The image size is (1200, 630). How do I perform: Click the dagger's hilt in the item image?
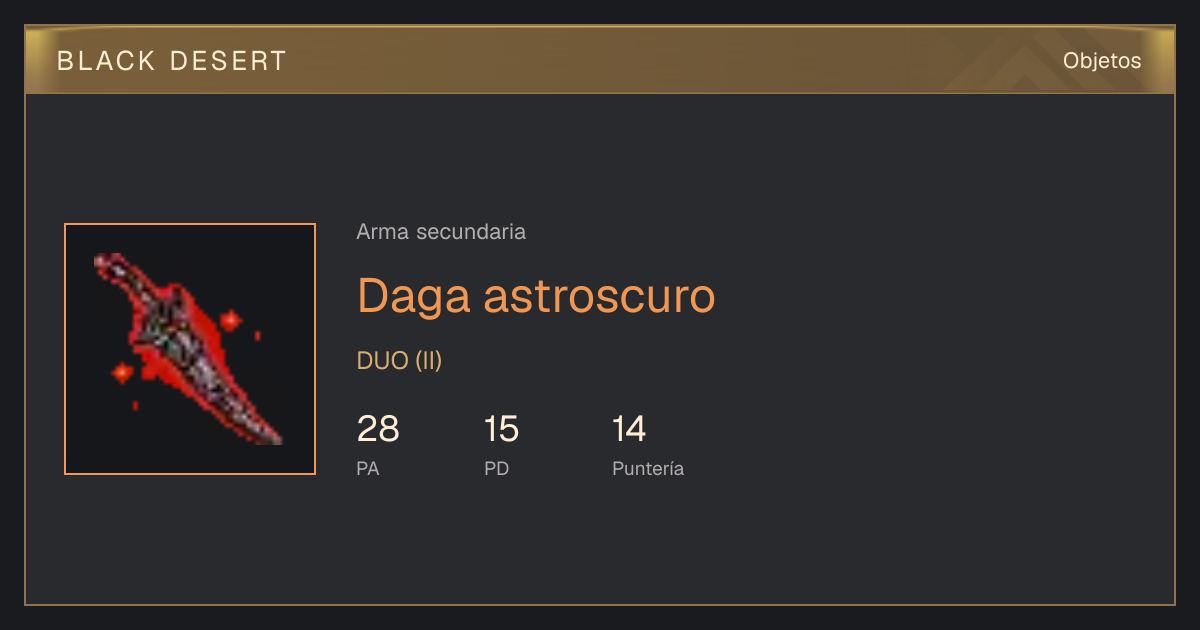120,272
